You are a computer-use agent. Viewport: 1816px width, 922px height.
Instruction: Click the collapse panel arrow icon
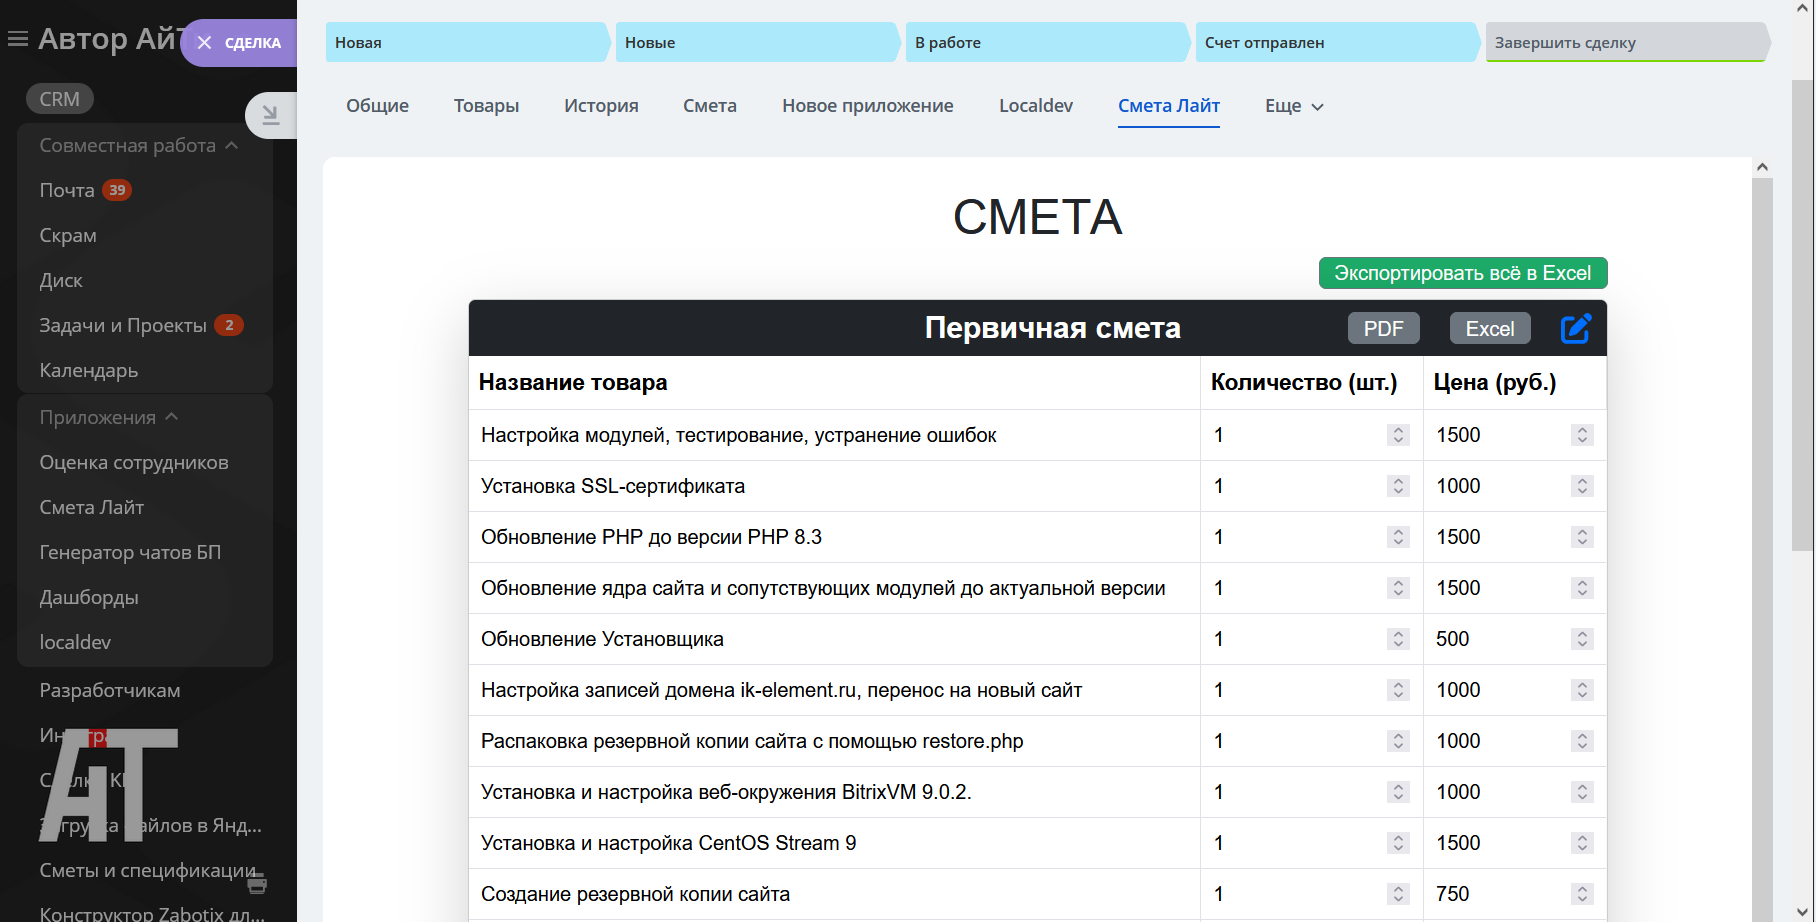(270, 115)
